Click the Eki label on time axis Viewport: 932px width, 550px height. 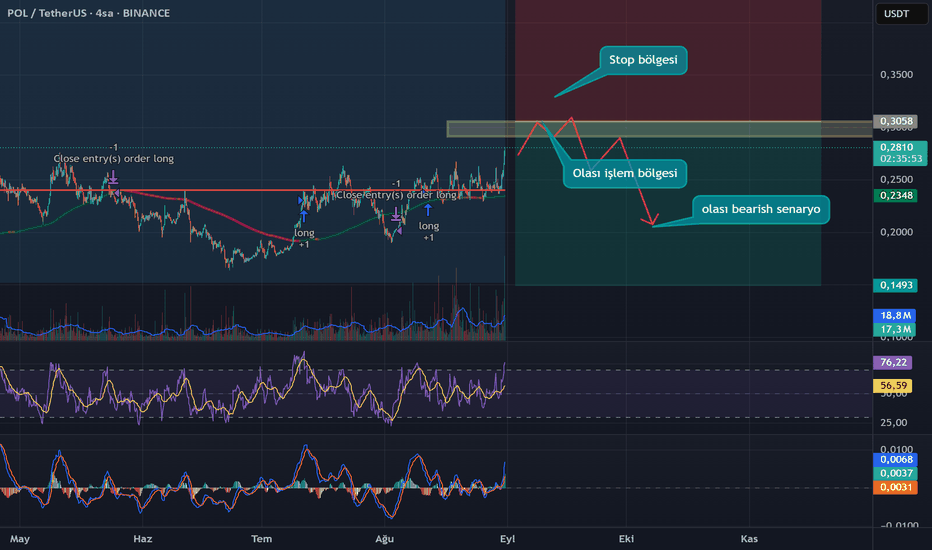tap(626, 539)
